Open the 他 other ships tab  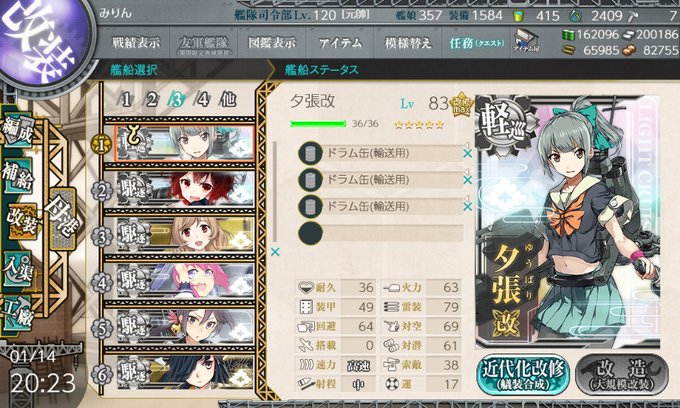click(x=228, y=100)
